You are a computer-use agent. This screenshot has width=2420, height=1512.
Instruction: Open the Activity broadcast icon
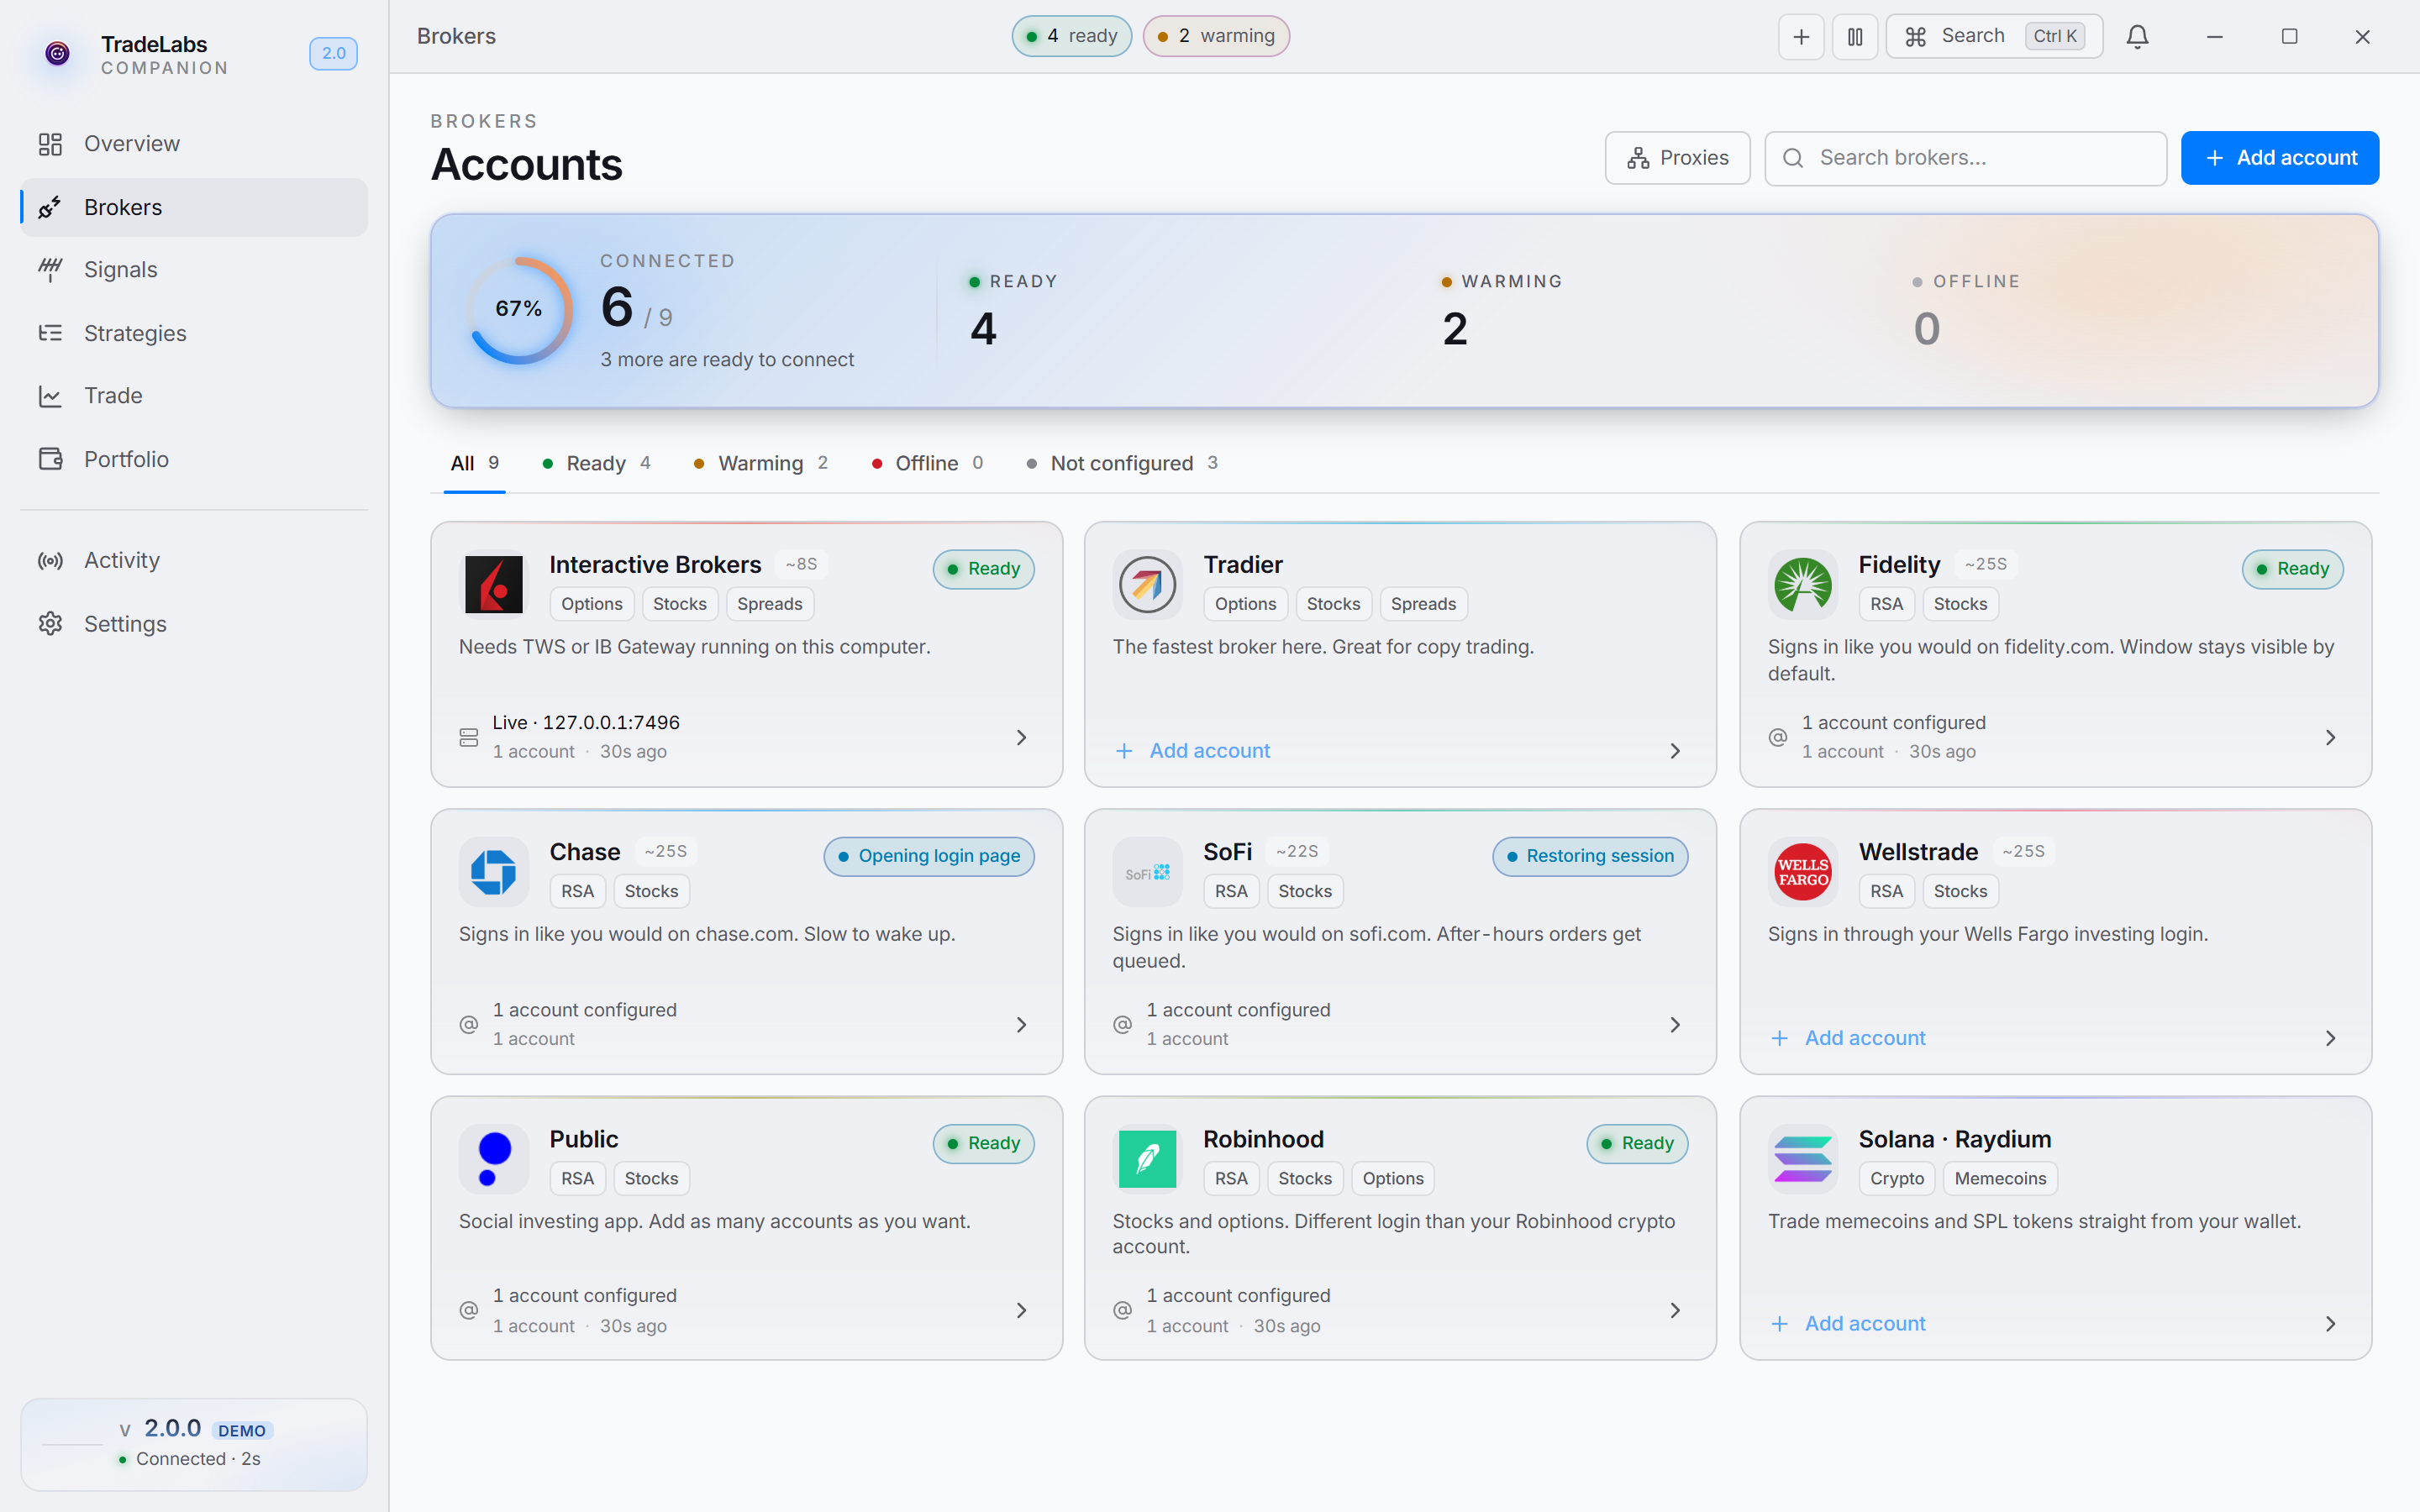(x=50, y=561)
